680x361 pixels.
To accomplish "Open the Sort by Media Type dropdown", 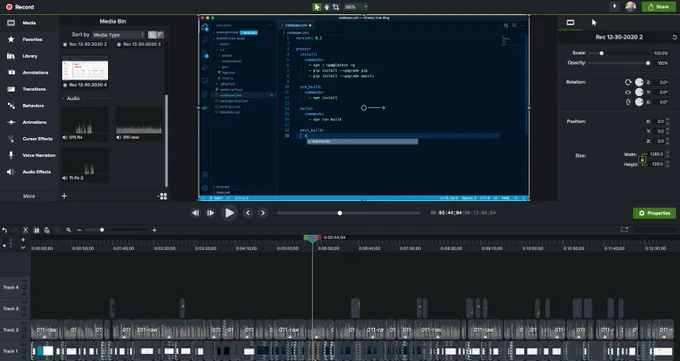I will point(118,35).
